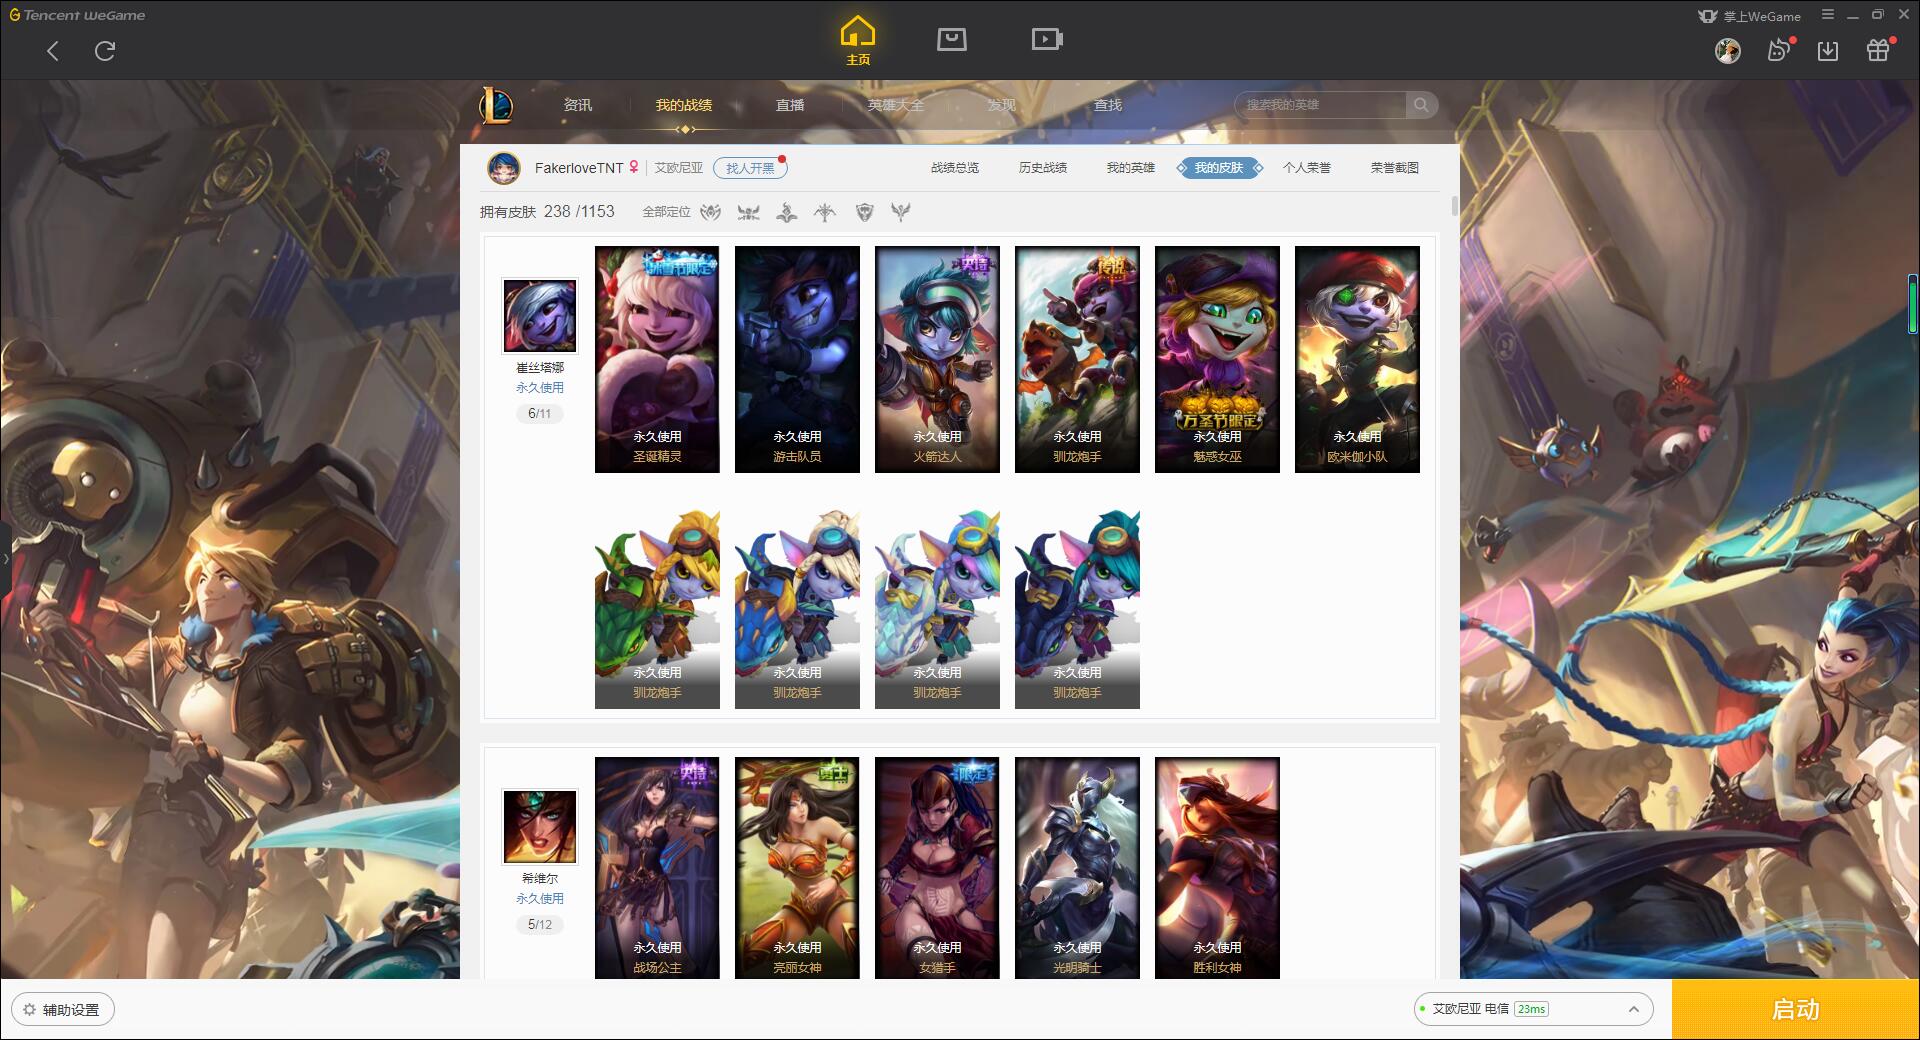
Task: Click the magnifier search button
Action: 1421,105
